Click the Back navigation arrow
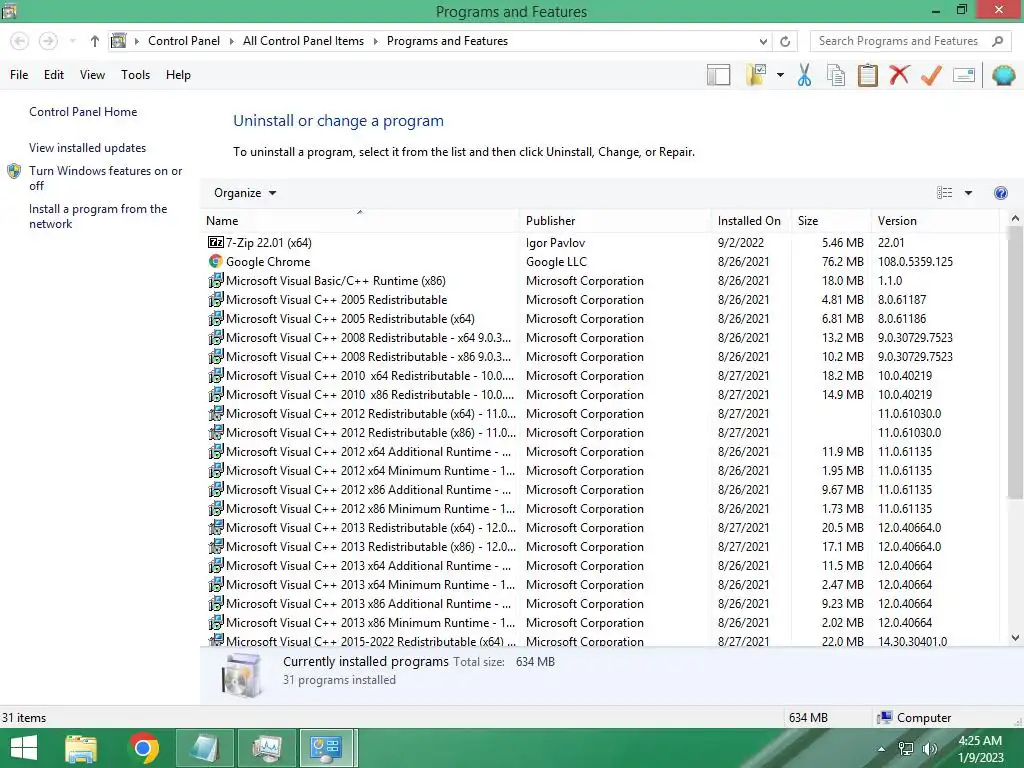Screen dimensions: 1024x768 [20, 41]
